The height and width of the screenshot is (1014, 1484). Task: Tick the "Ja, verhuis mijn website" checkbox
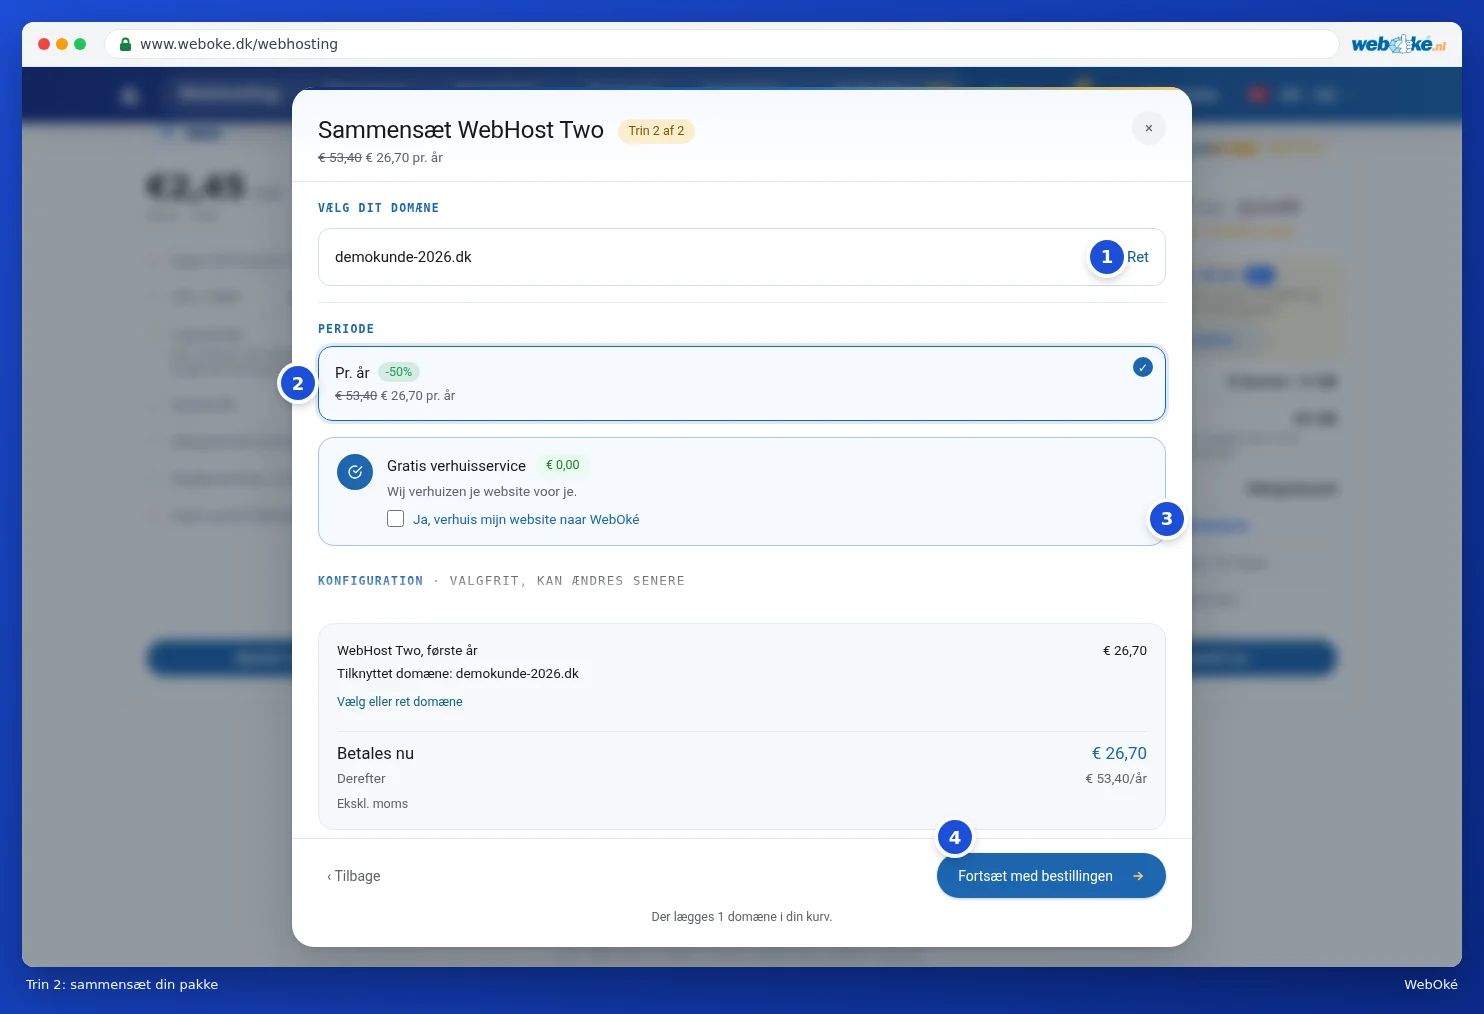[x=396, y=519]
